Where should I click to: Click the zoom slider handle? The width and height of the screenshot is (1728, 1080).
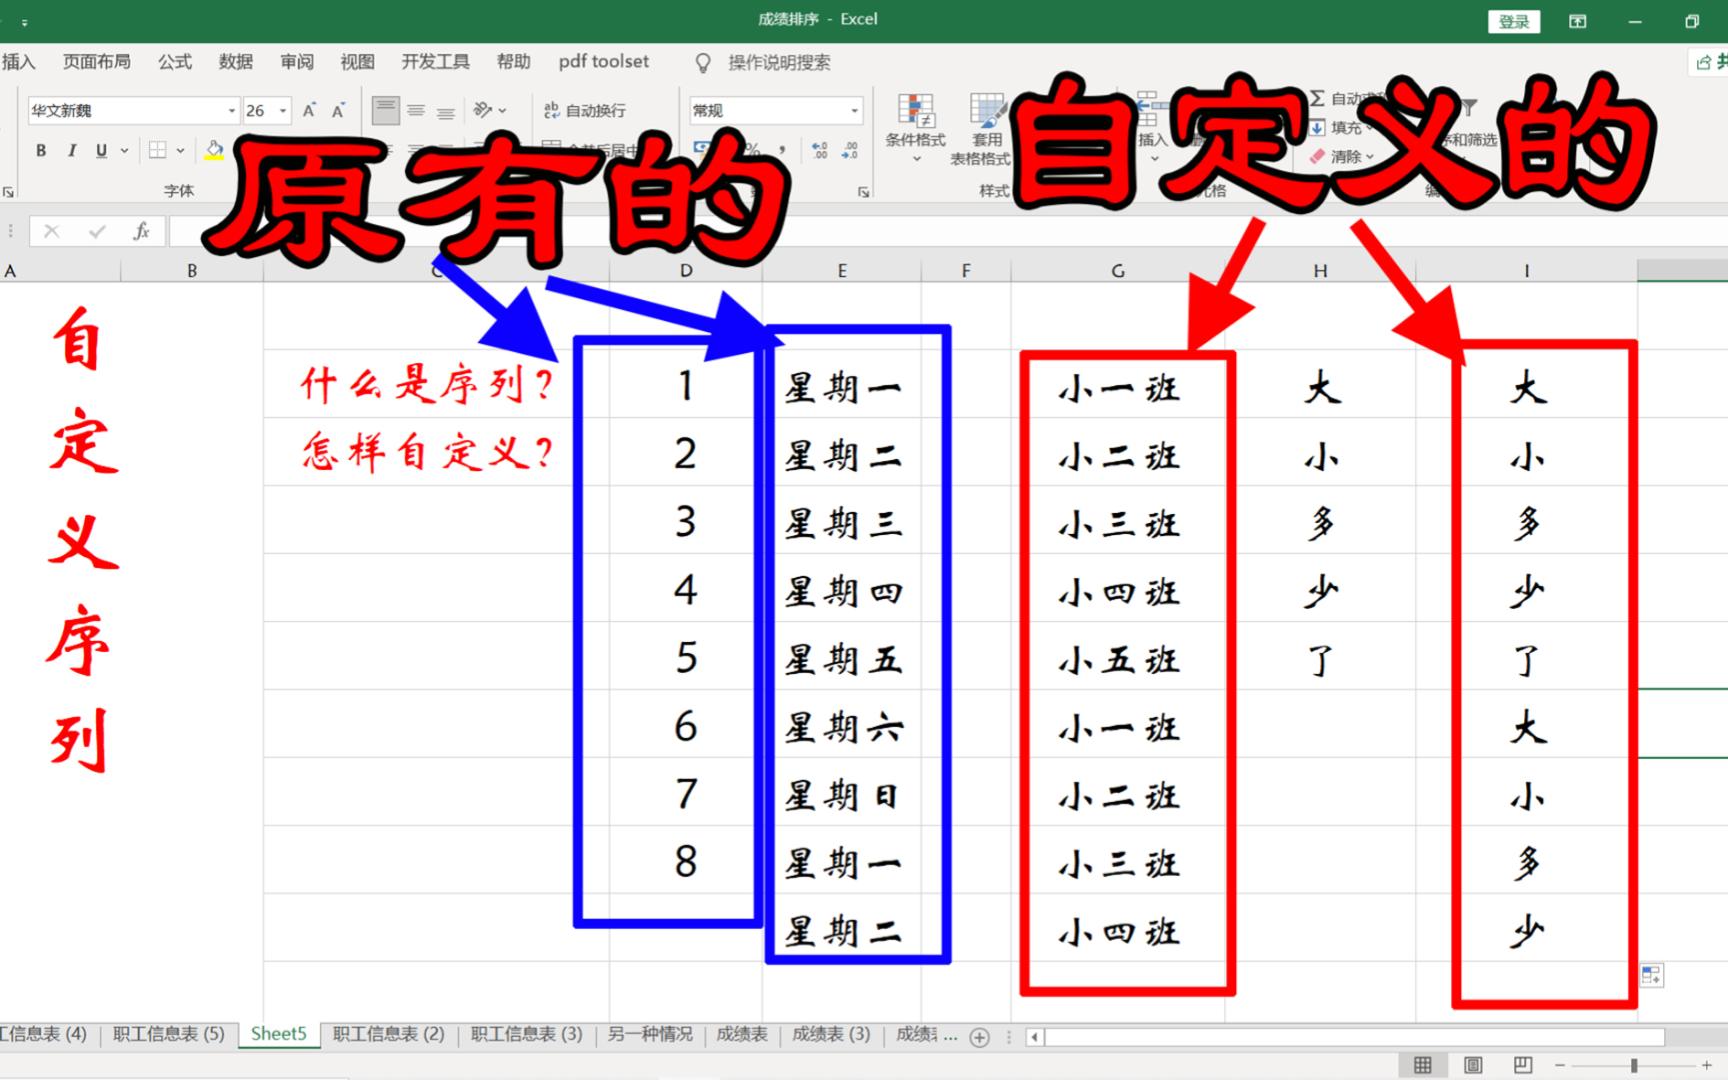[1634, 1066]
